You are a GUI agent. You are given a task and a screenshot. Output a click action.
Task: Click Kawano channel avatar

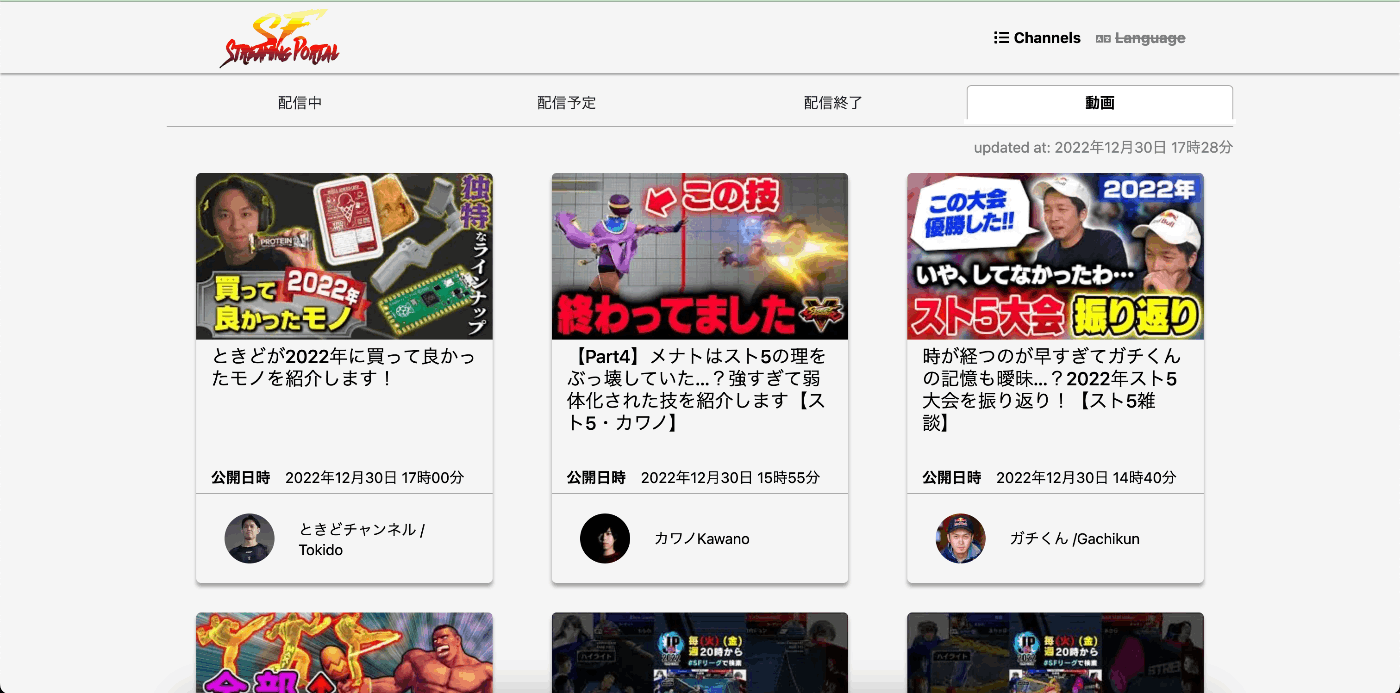[x=605, y=539]
